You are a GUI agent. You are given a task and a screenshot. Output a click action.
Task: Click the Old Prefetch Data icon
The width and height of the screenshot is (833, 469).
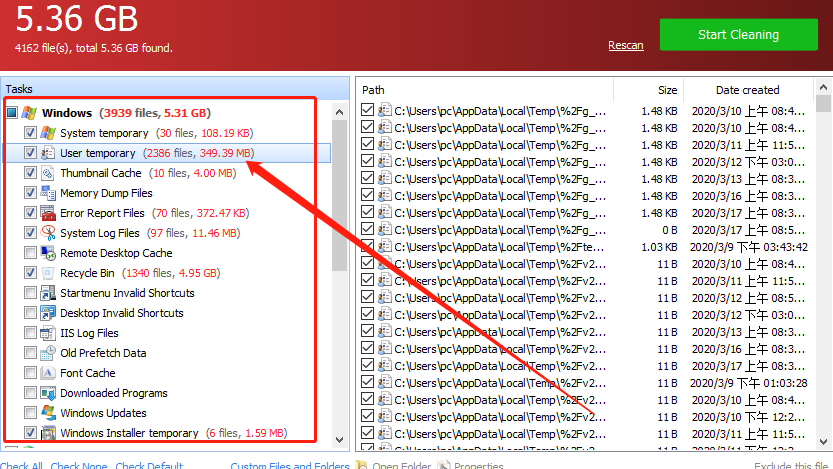[48, 353]
